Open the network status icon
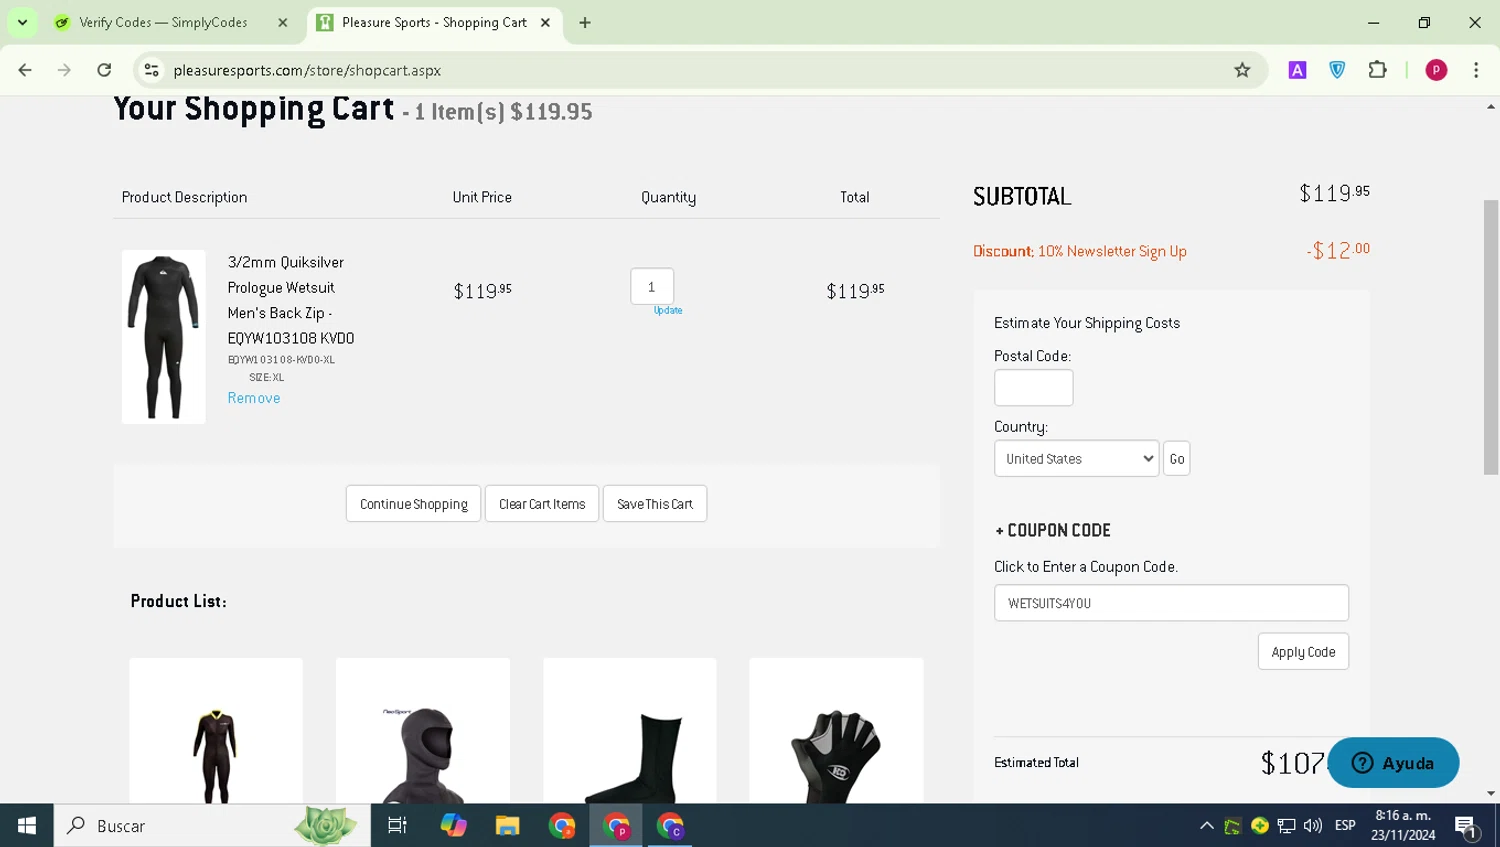 pos(1286,826)
